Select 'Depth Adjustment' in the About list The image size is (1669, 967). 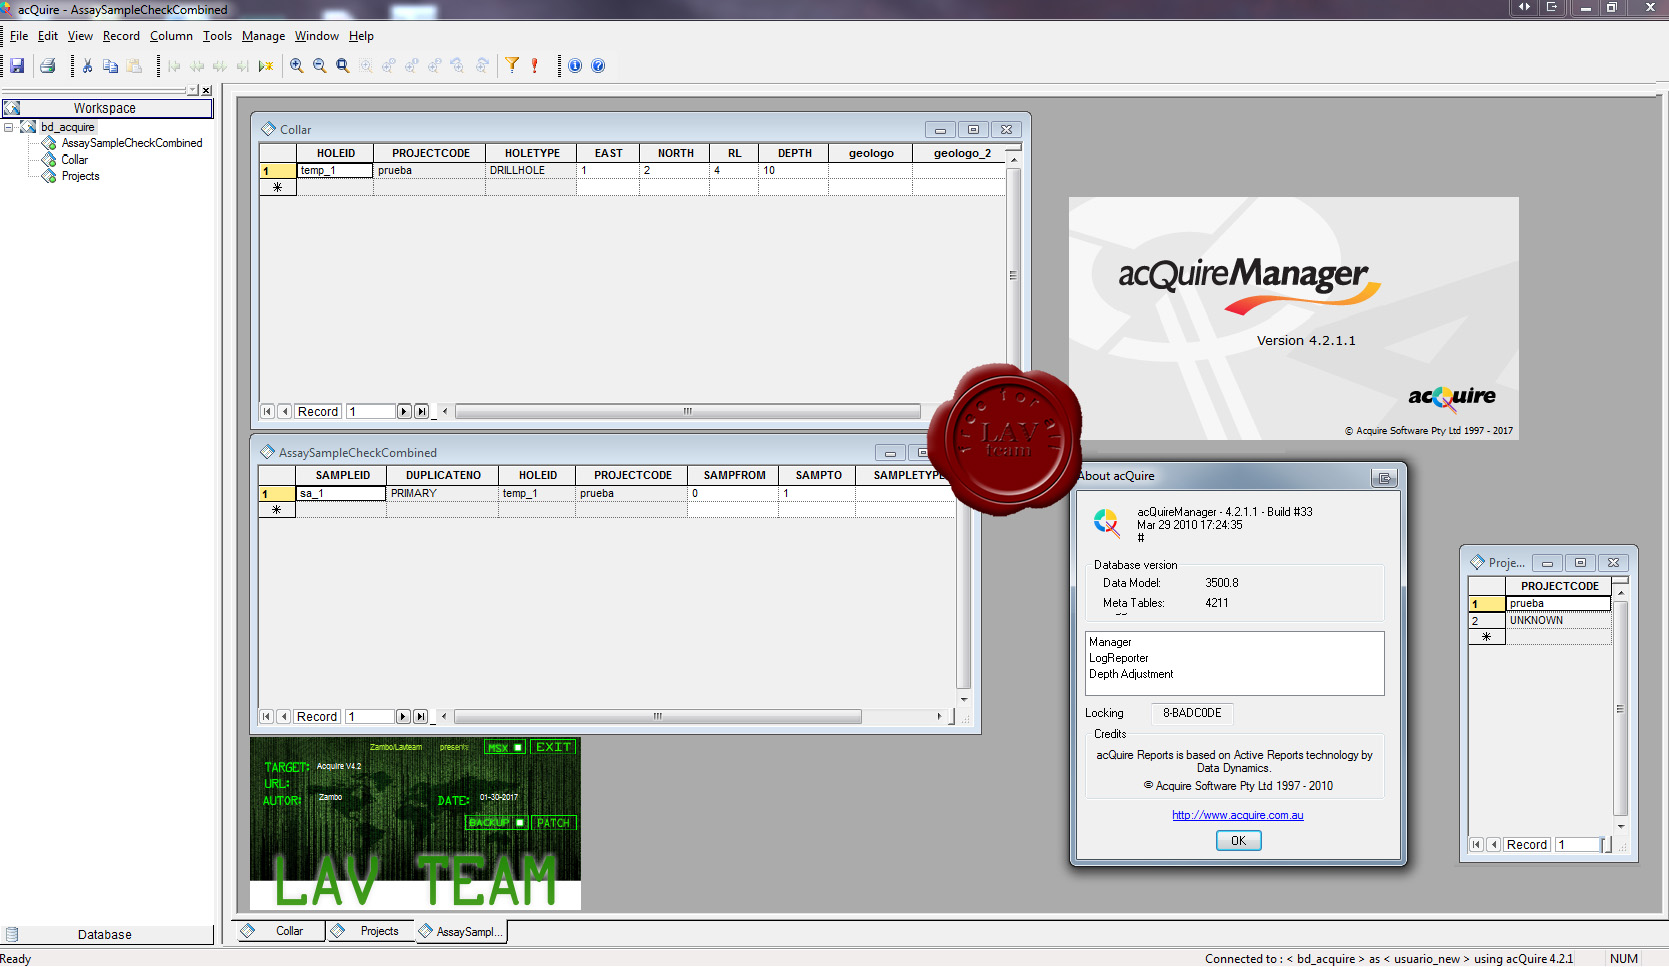pyautogui.click(x=1131, y=674)
